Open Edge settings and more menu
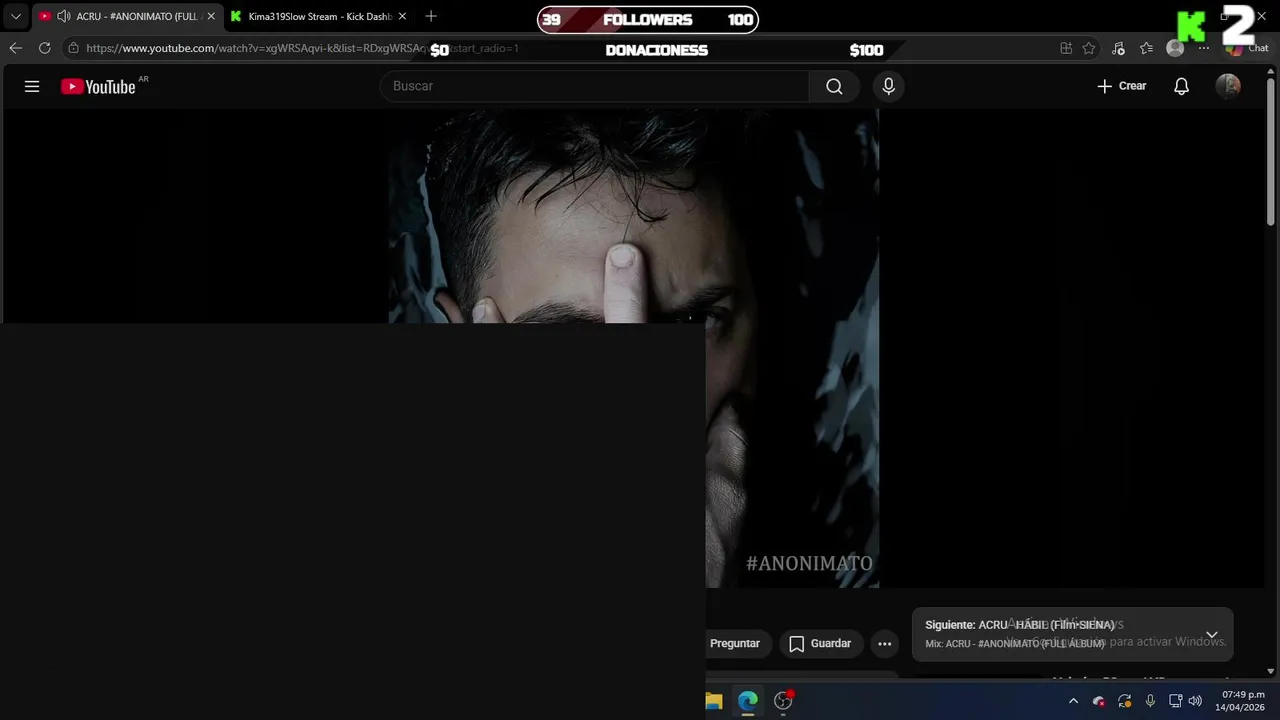The height and width of the screenshot is (720, 1280). point(1203,48)
